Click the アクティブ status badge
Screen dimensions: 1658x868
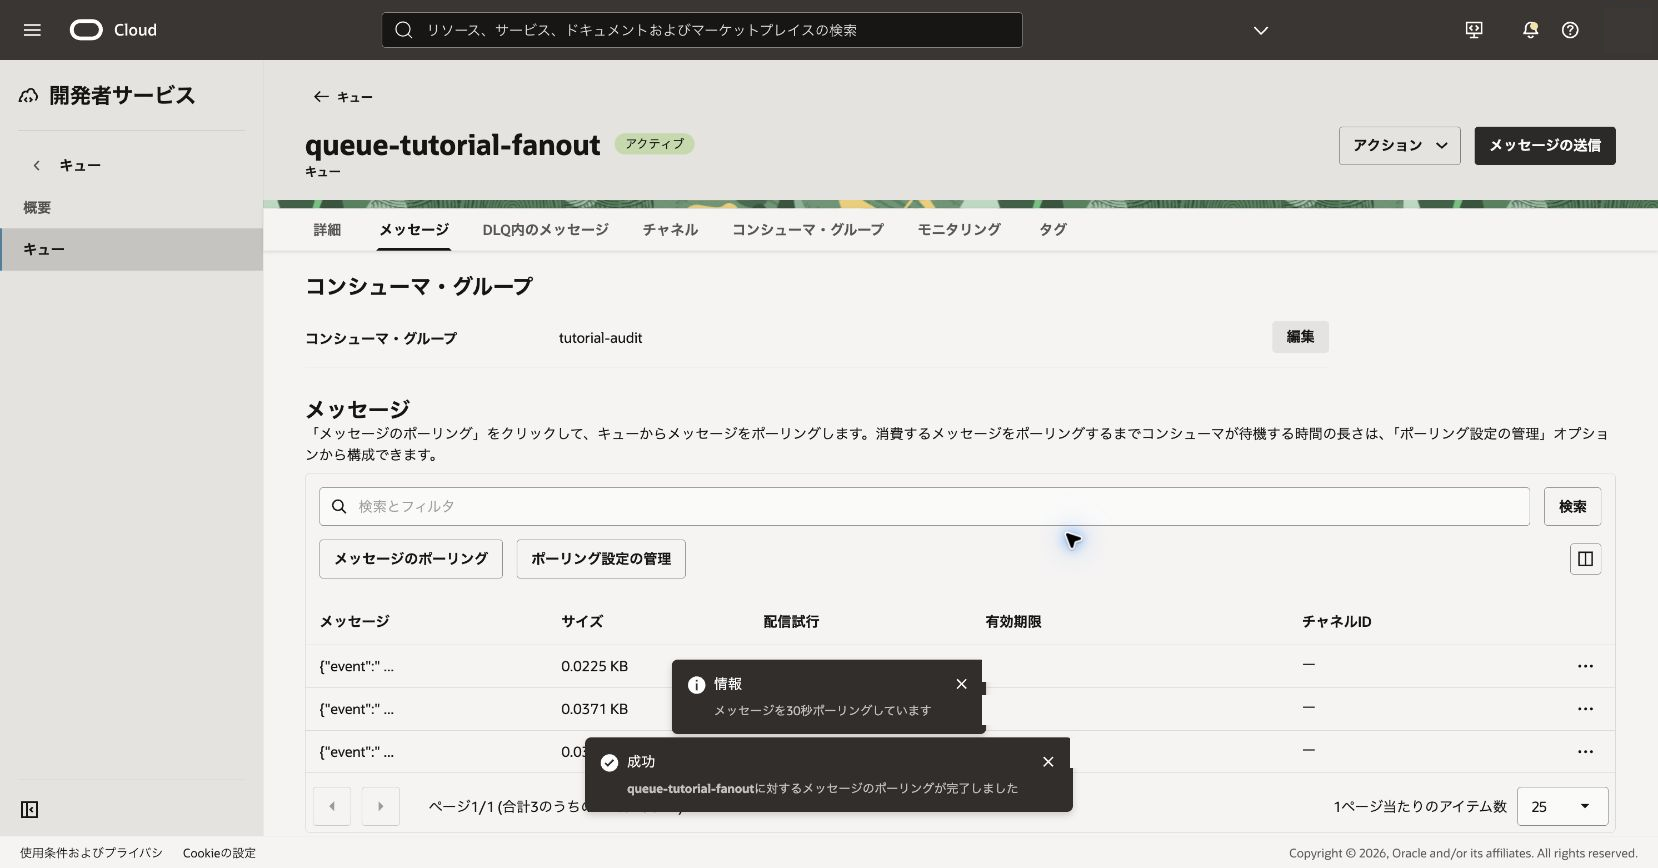click(654, 144)
